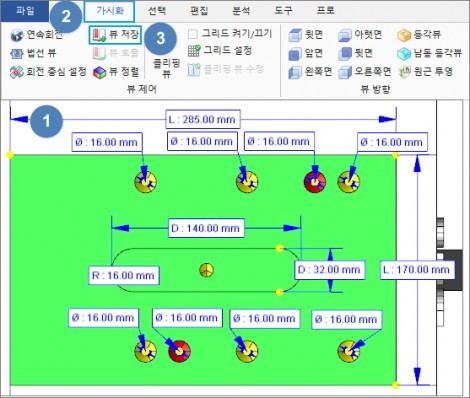Switch to 윗면 view direction
Viewport: 470px width, 398px height.
[305, 35]
